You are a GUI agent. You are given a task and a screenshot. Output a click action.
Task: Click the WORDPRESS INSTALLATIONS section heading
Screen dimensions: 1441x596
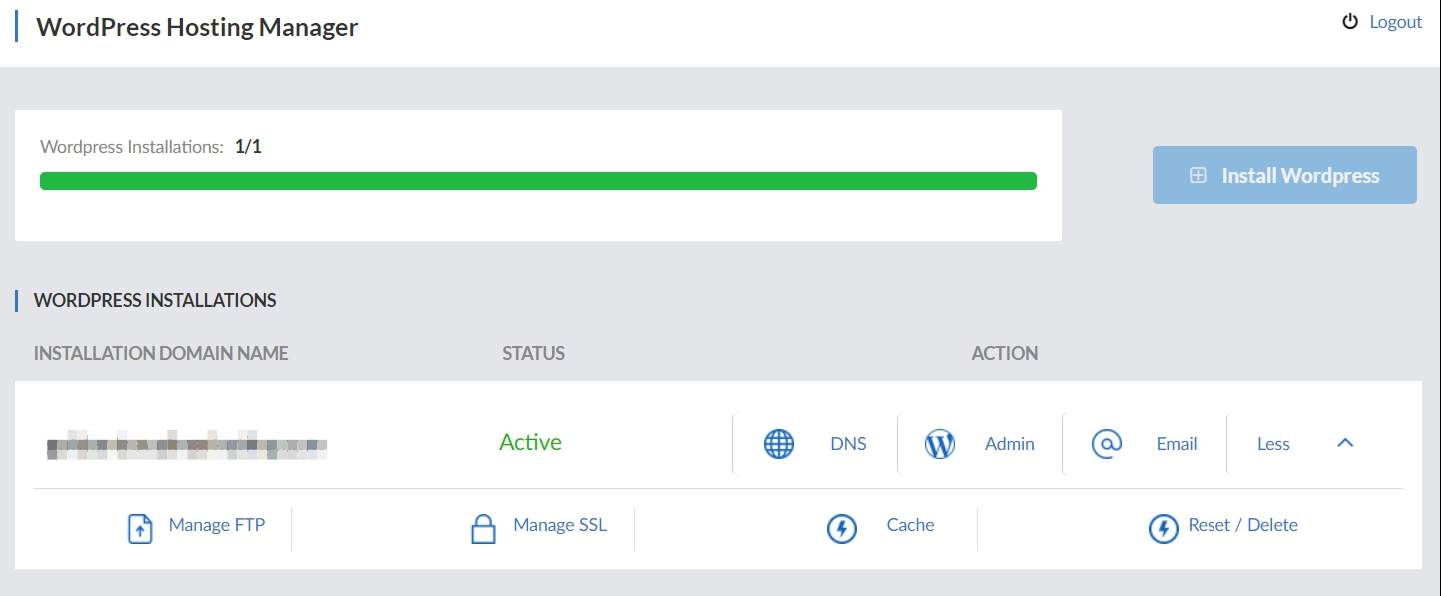tap(155, 300)
